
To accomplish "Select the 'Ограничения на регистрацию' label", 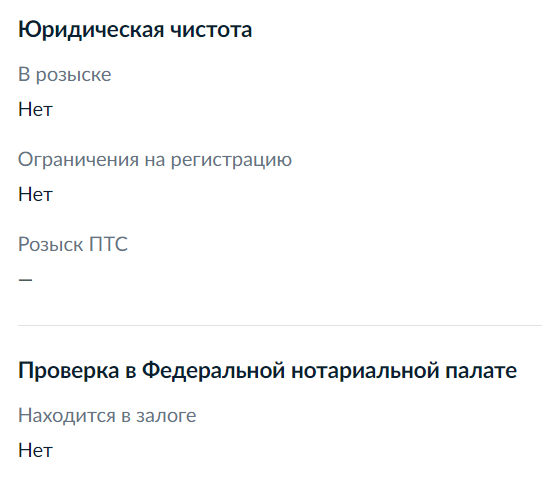I will [x=155, y=160].
